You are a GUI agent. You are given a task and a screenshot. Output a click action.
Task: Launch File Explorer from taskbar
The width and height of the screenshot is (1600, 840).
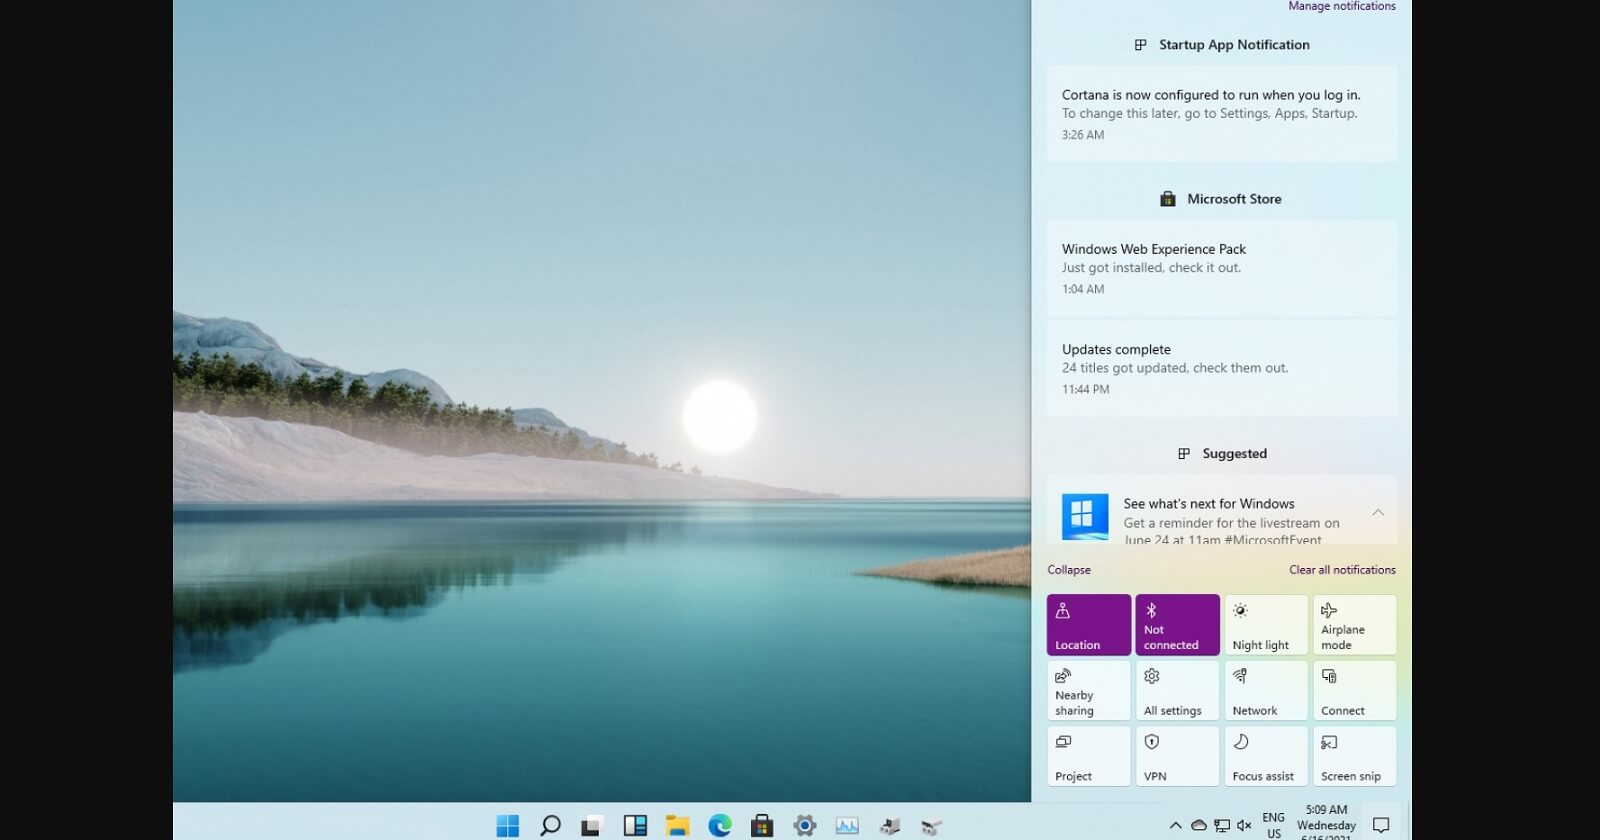coord(677,826)
